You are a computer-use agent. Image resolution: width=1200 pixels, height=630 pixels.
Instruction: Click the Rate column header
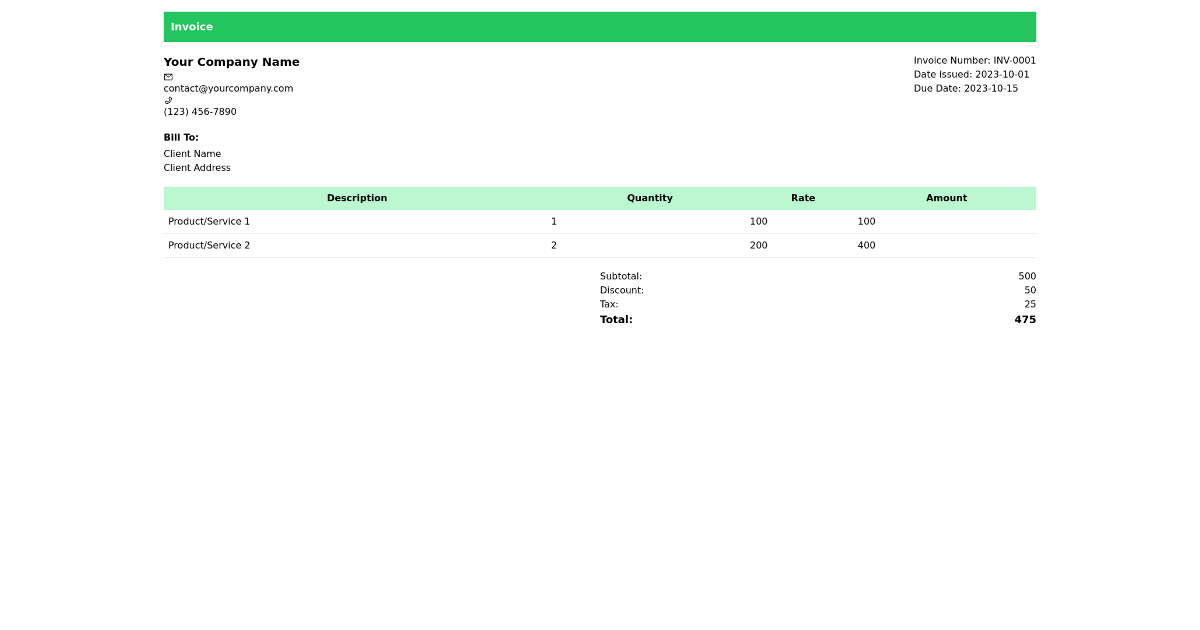point(803,197)
